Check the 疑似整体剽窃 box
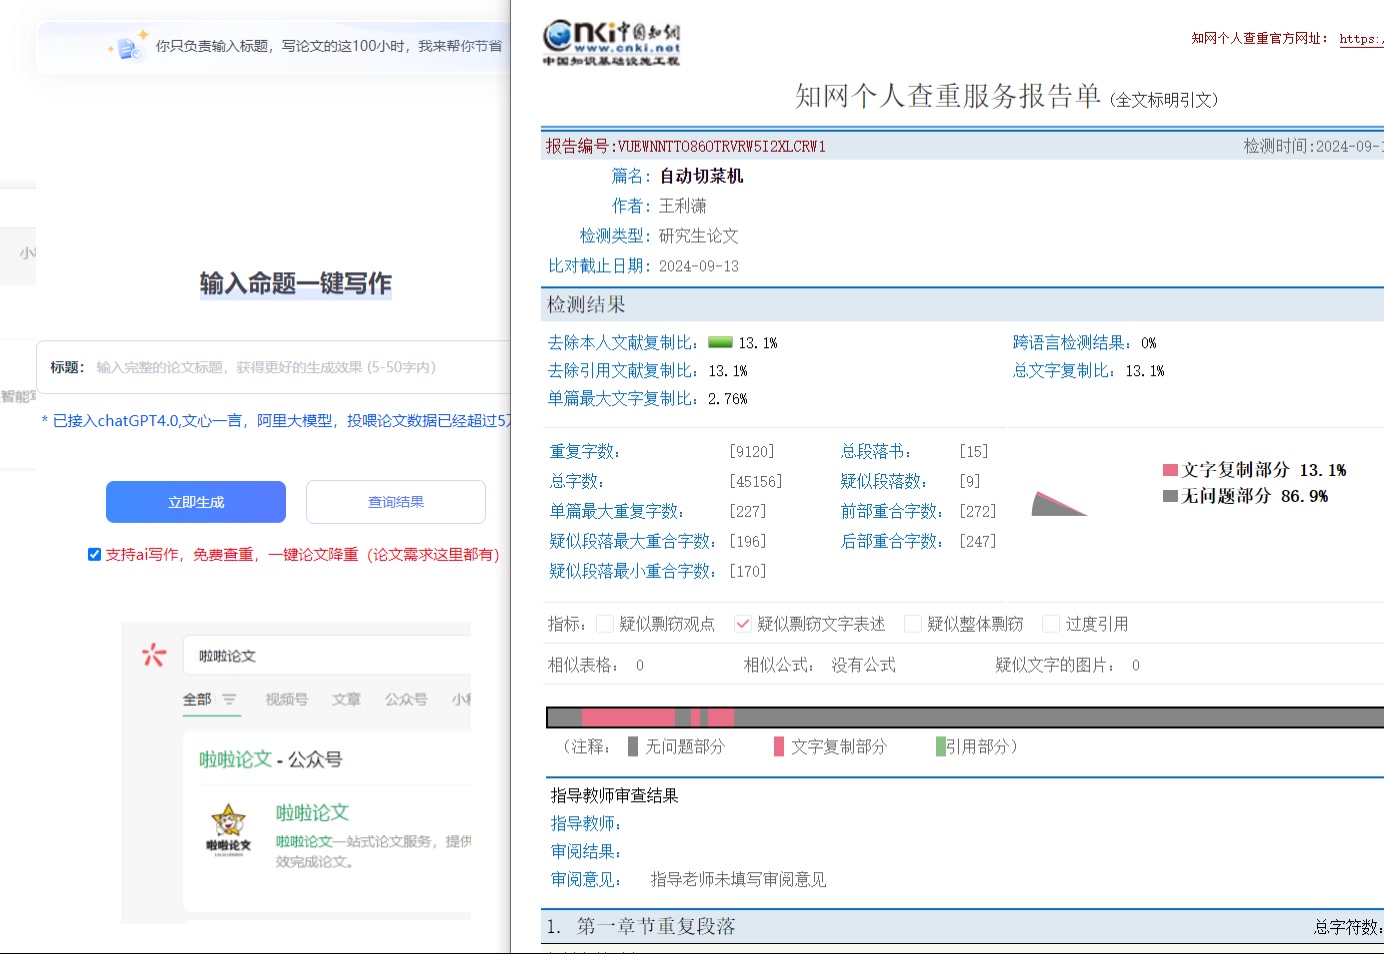1384x954 pixels. pyautogui.click(x=912, y=624)
